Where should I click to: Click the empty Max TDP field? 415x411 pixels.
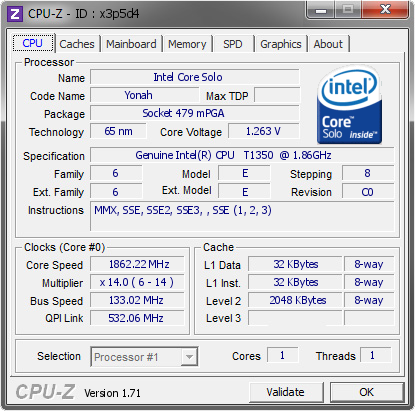[x=277, y=95]
